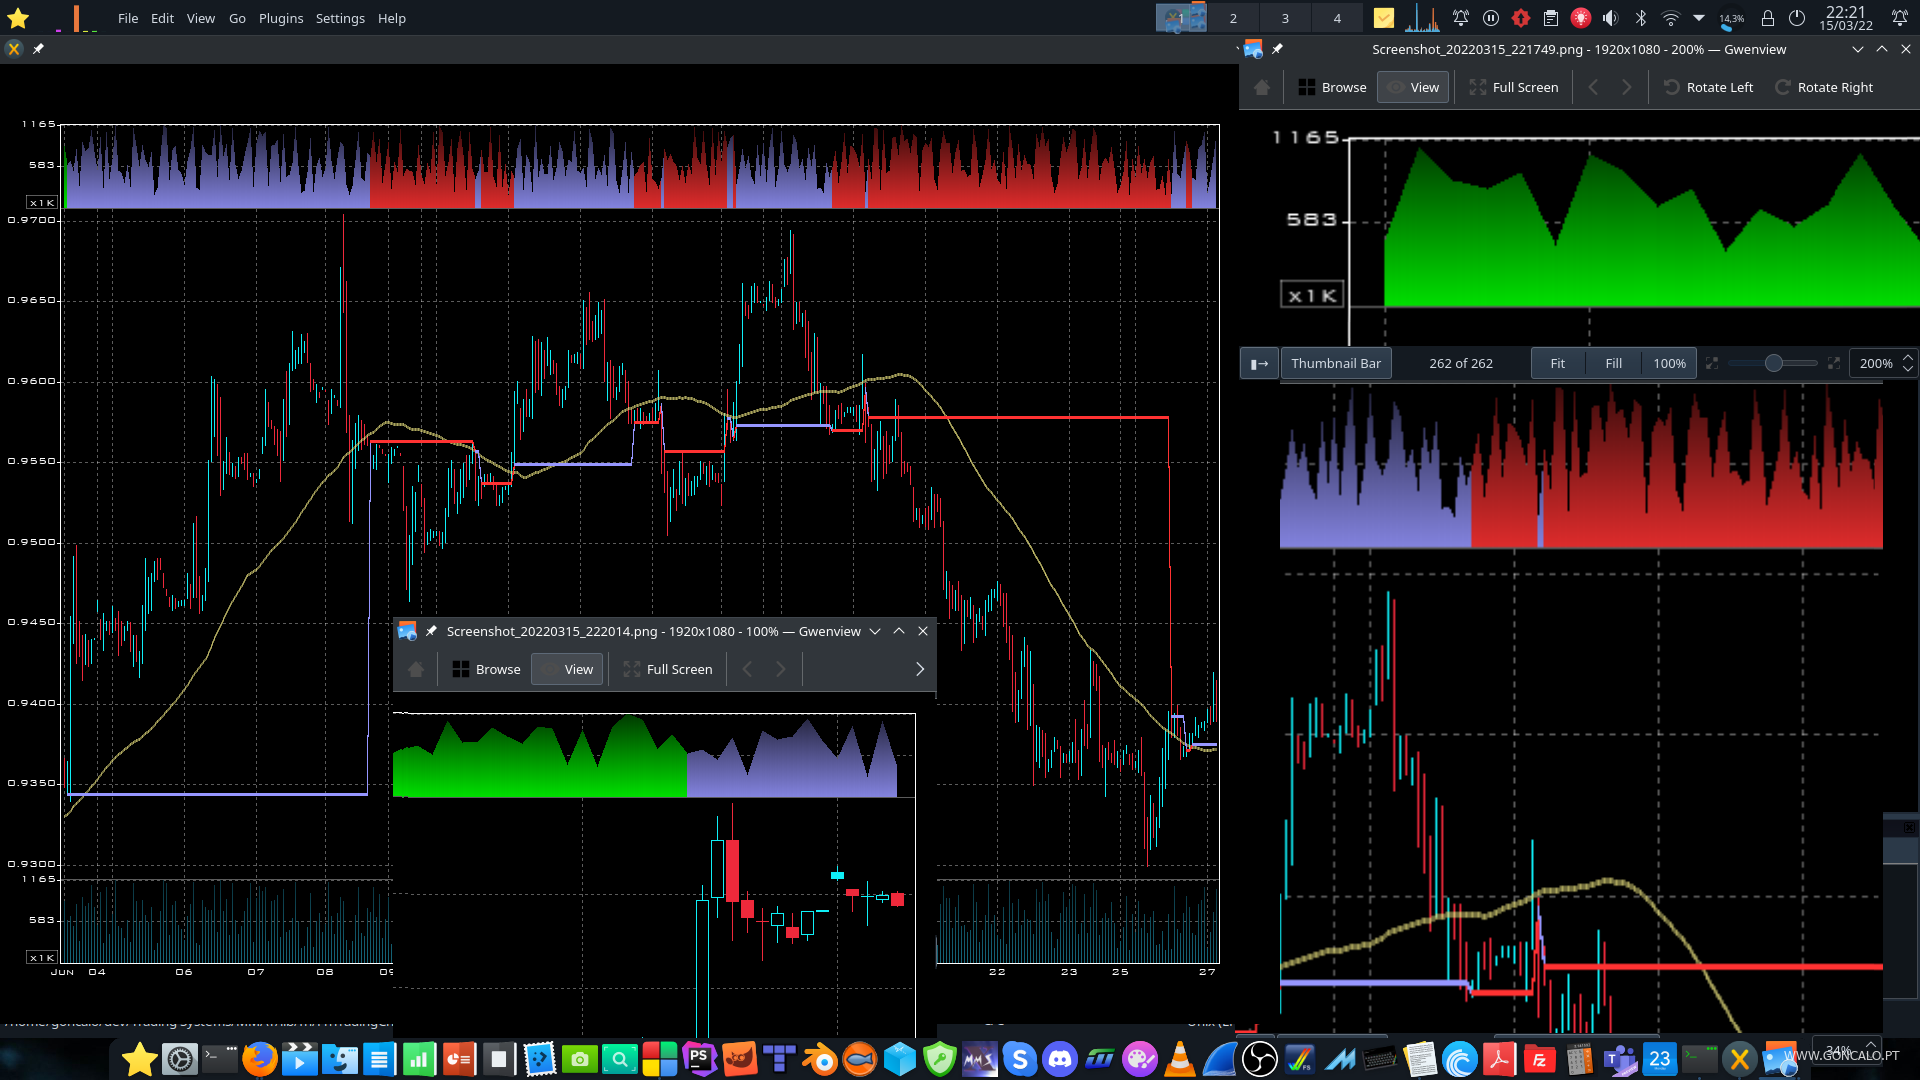Viewport: 1920px width, 1080px height.
Task: Toggle View in the 100% Gwenview window
Action: (567, 669)
